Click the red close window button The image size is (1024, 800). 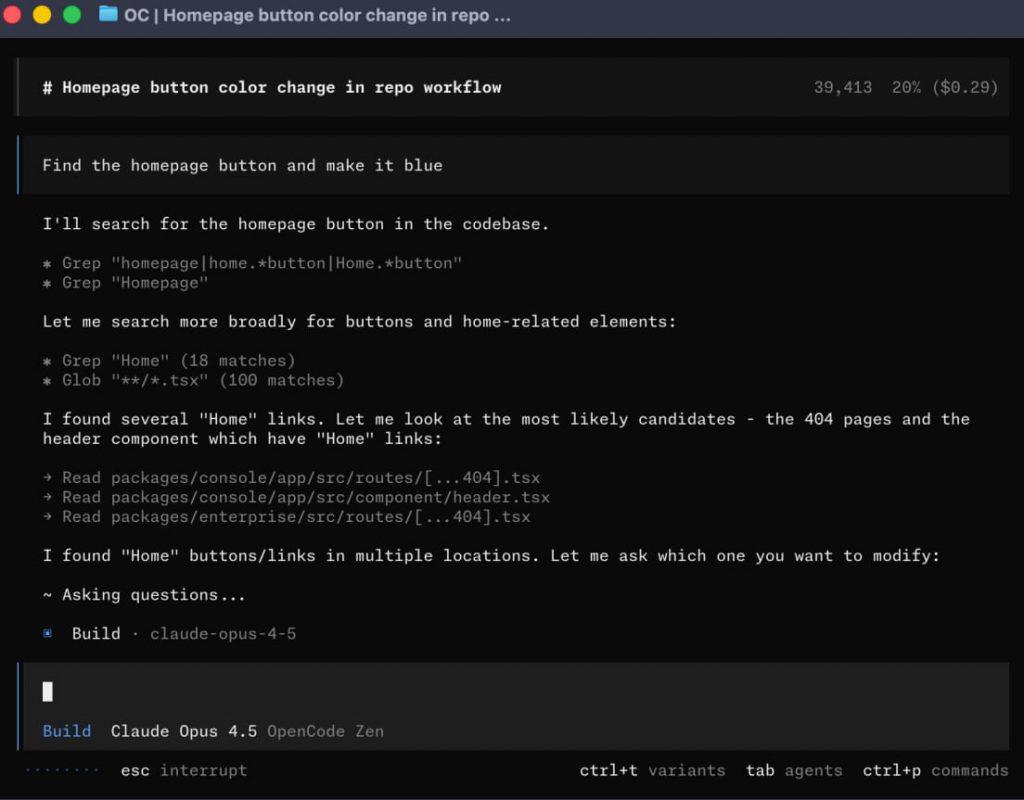pos(11,14)
